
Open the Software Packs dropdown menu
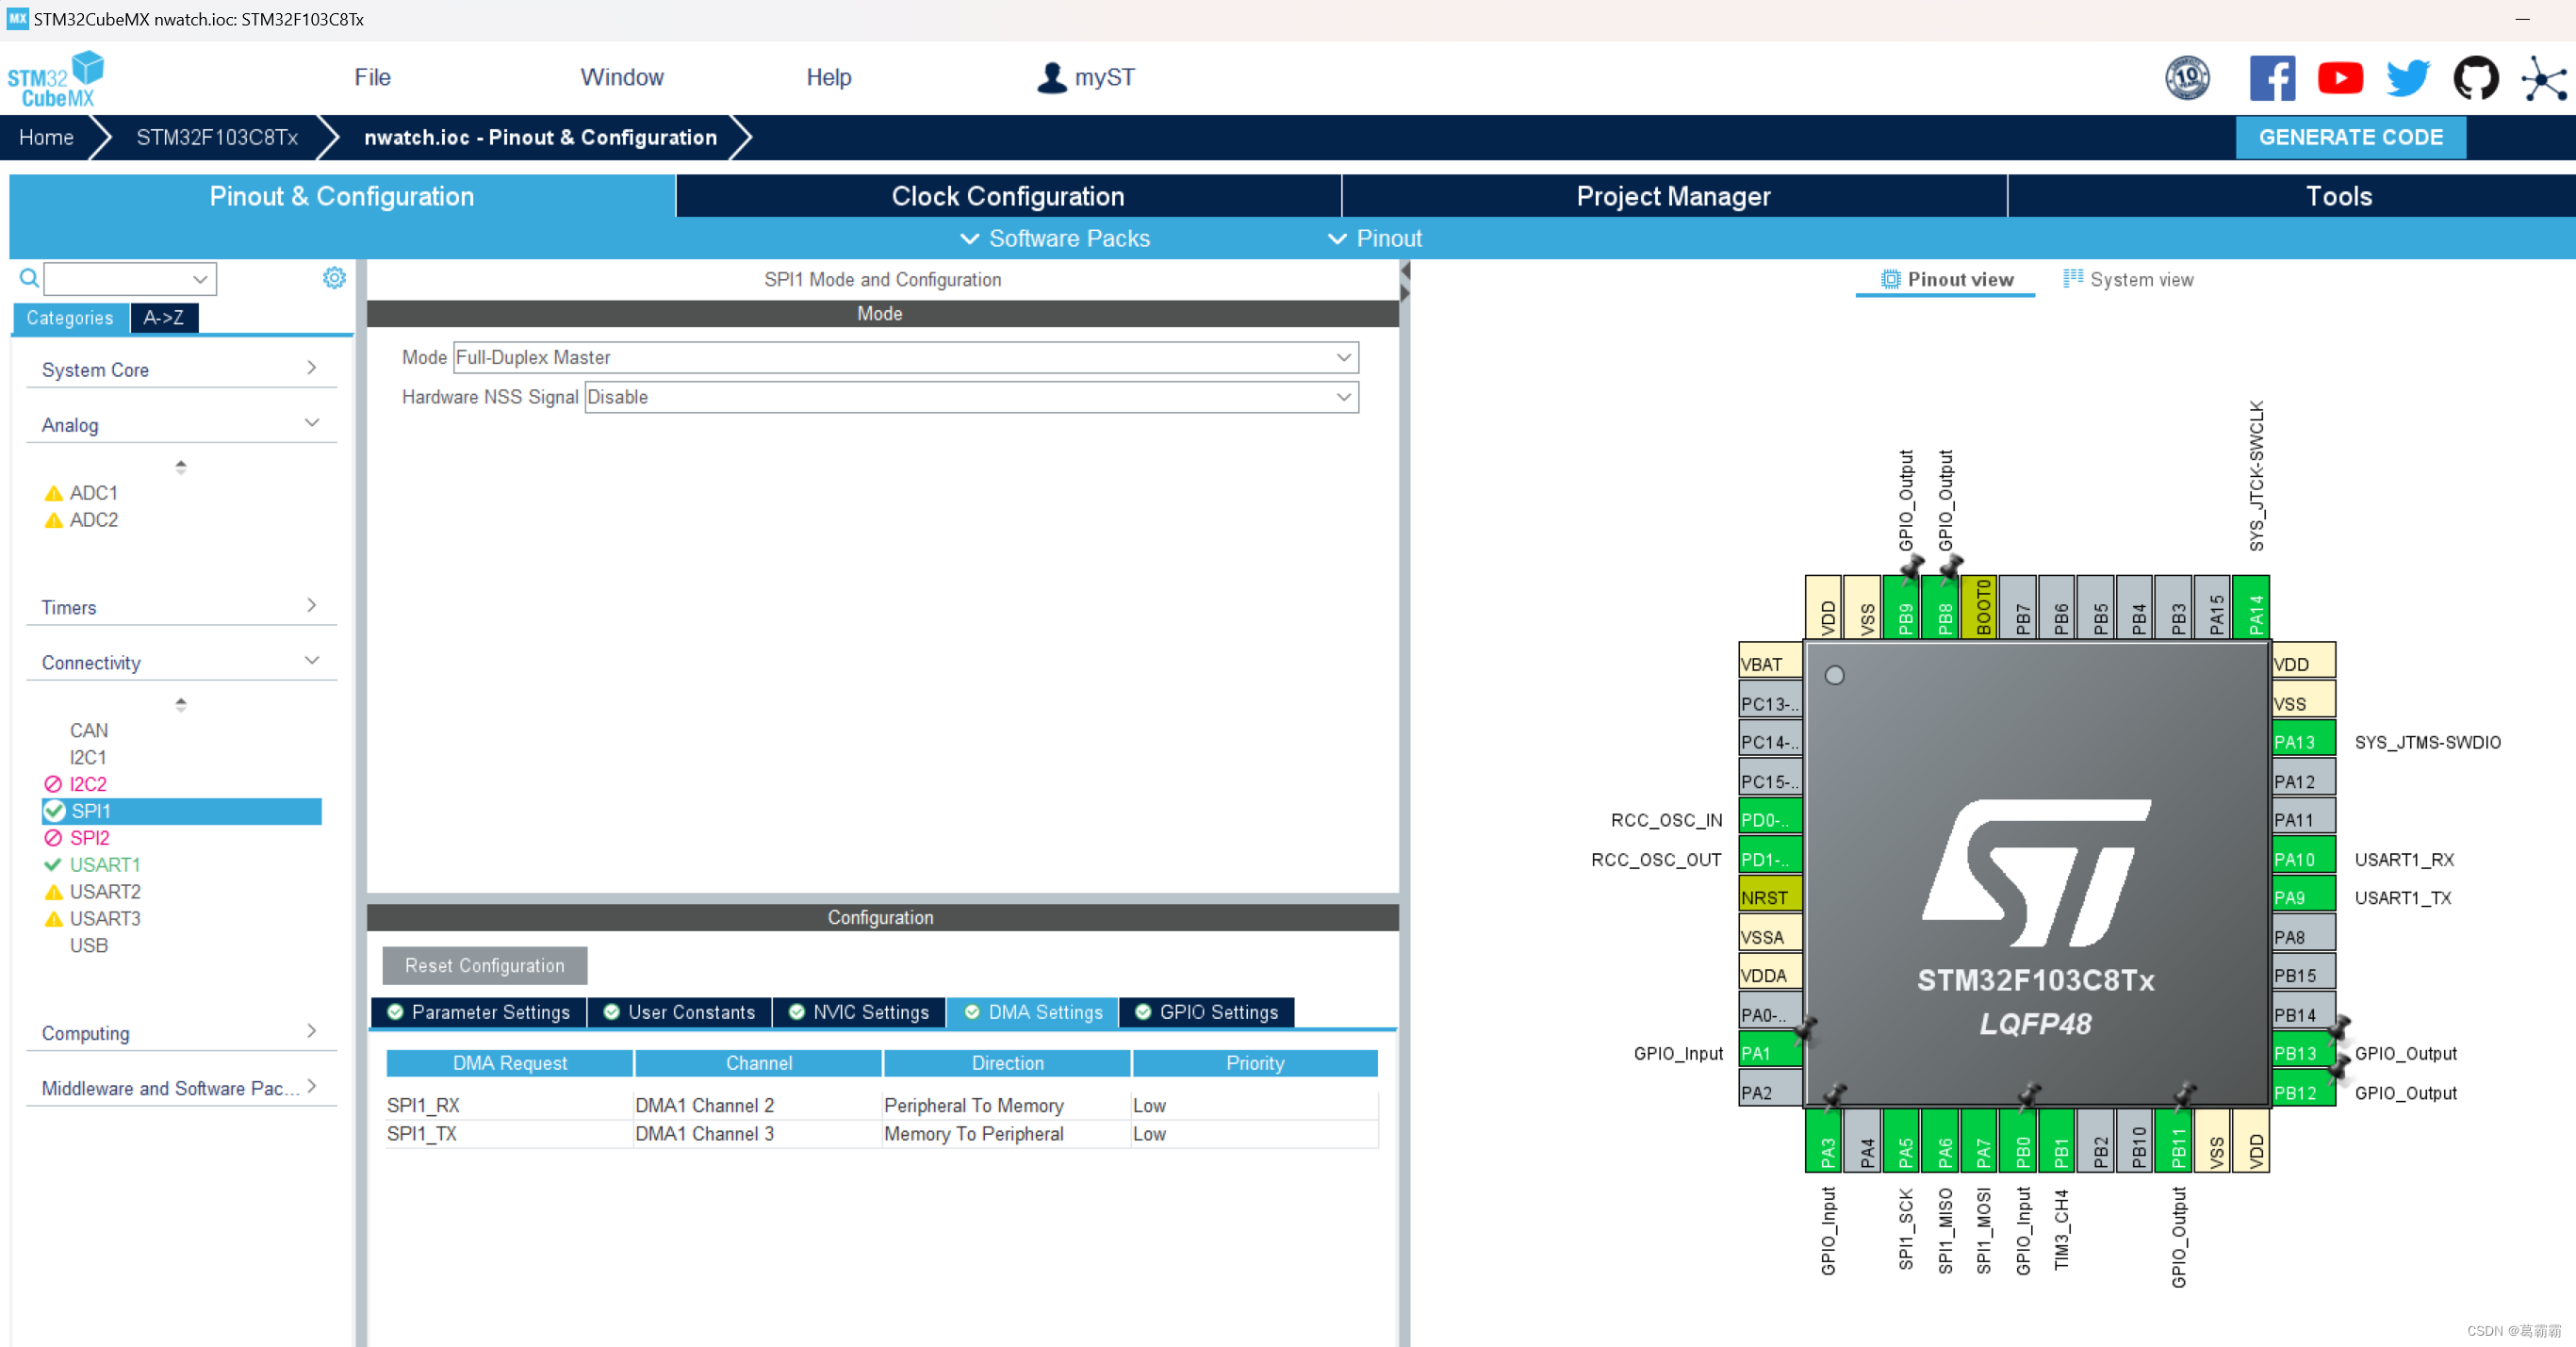point(1055,238)
